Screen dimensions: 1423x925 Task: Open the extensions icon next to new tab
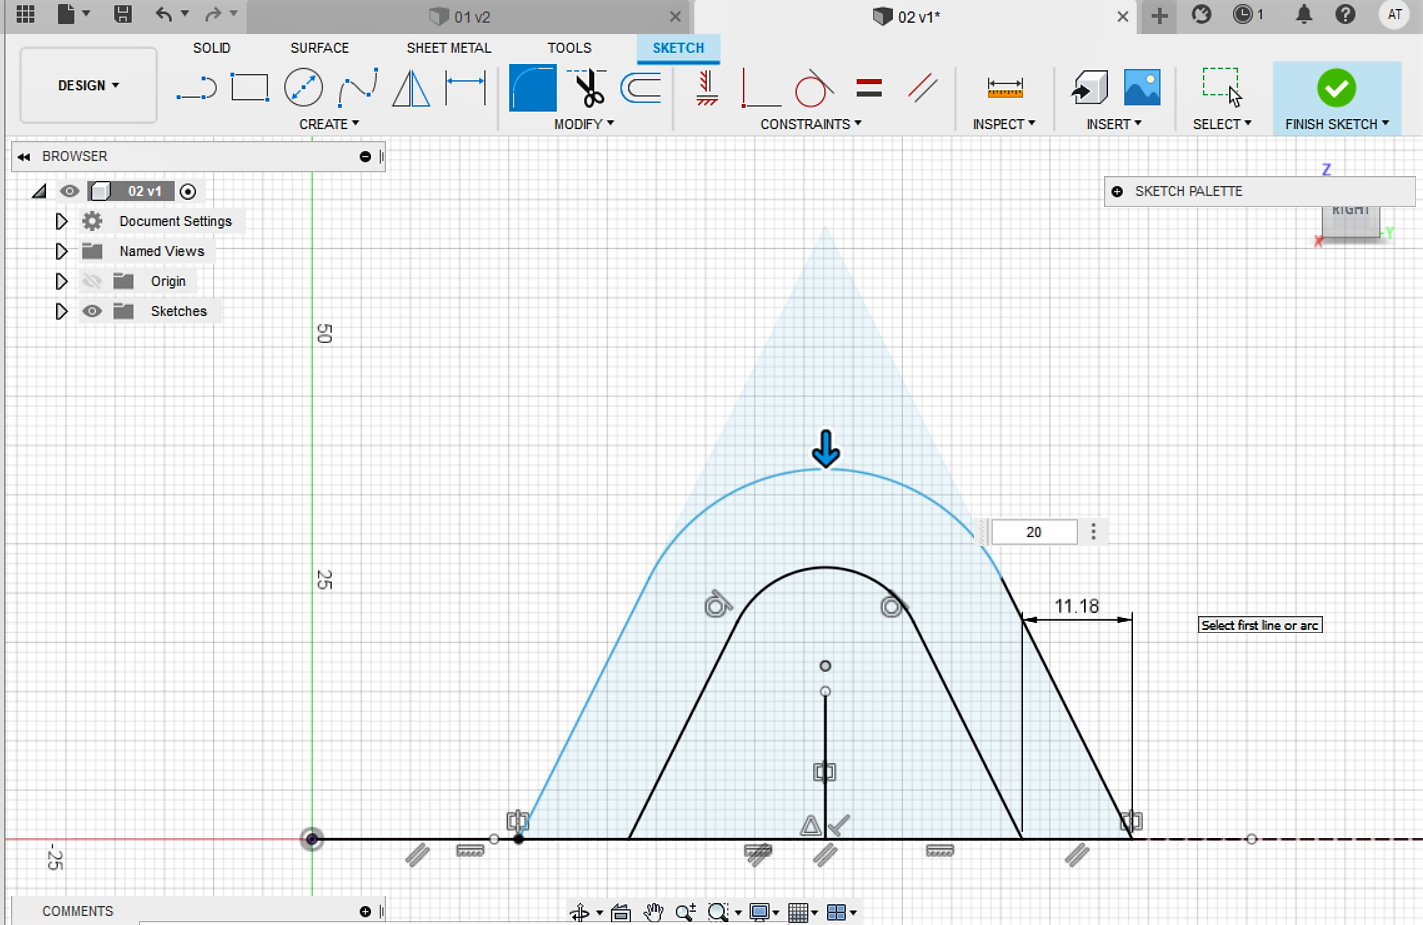[x=1202, y=14]
